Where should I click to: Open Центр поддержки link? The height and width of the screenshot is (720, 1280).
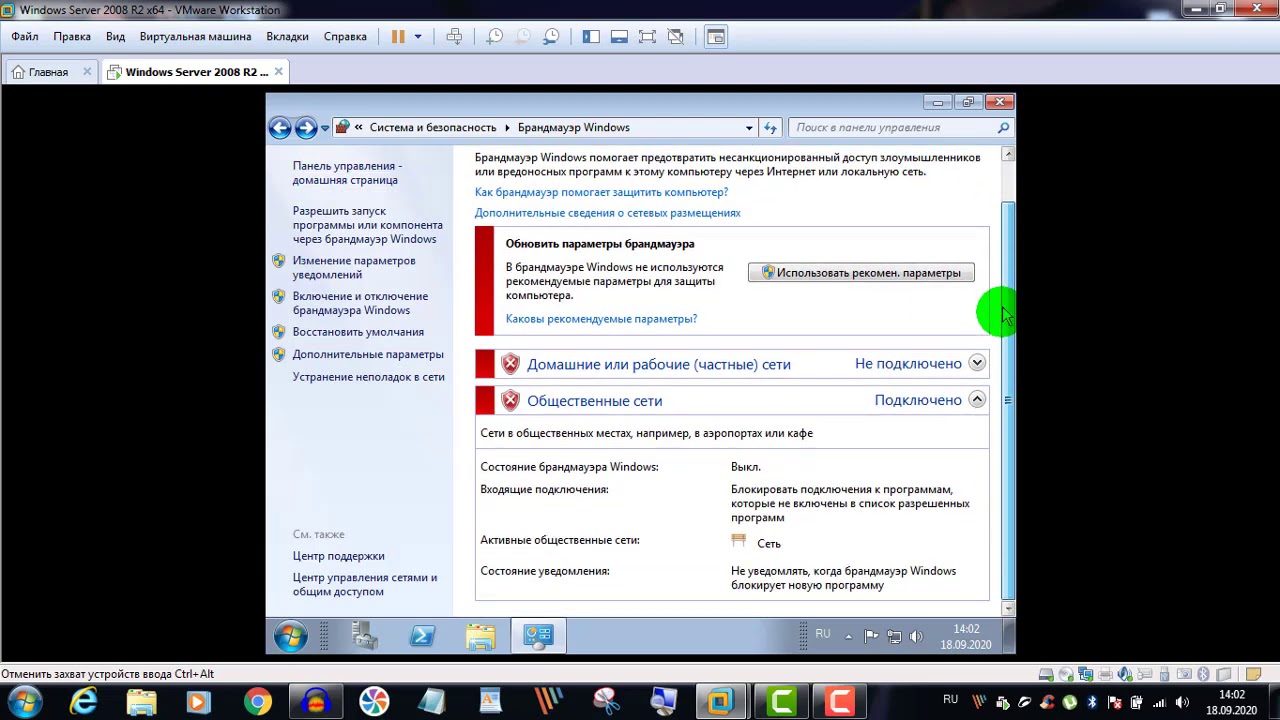[338, 556]
